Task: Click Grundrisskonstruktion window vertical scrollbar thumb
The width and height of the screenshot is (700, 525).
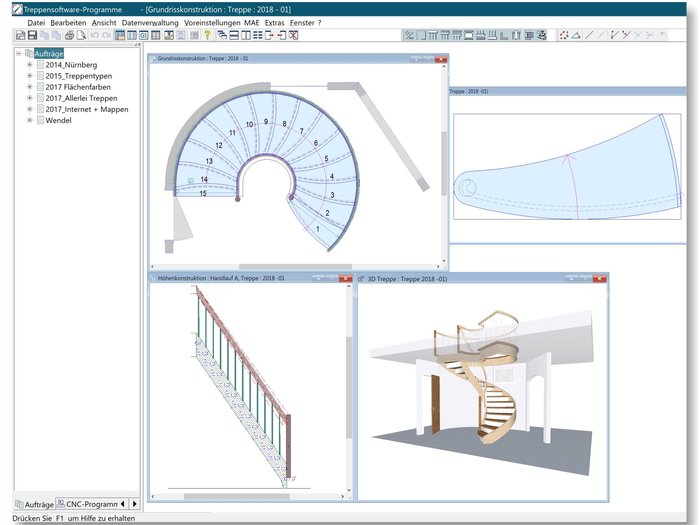Action: [444, 163]
